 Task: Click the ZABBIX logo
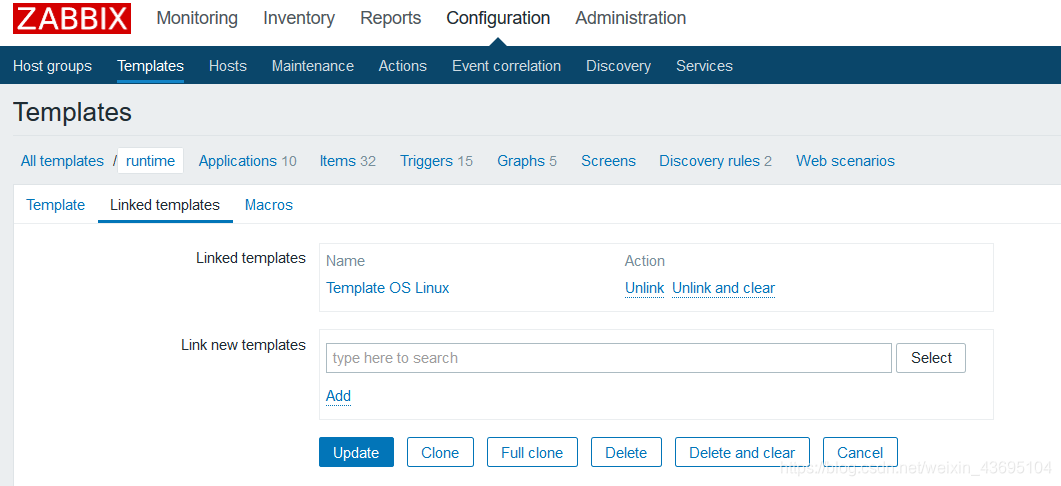point(72,18)
